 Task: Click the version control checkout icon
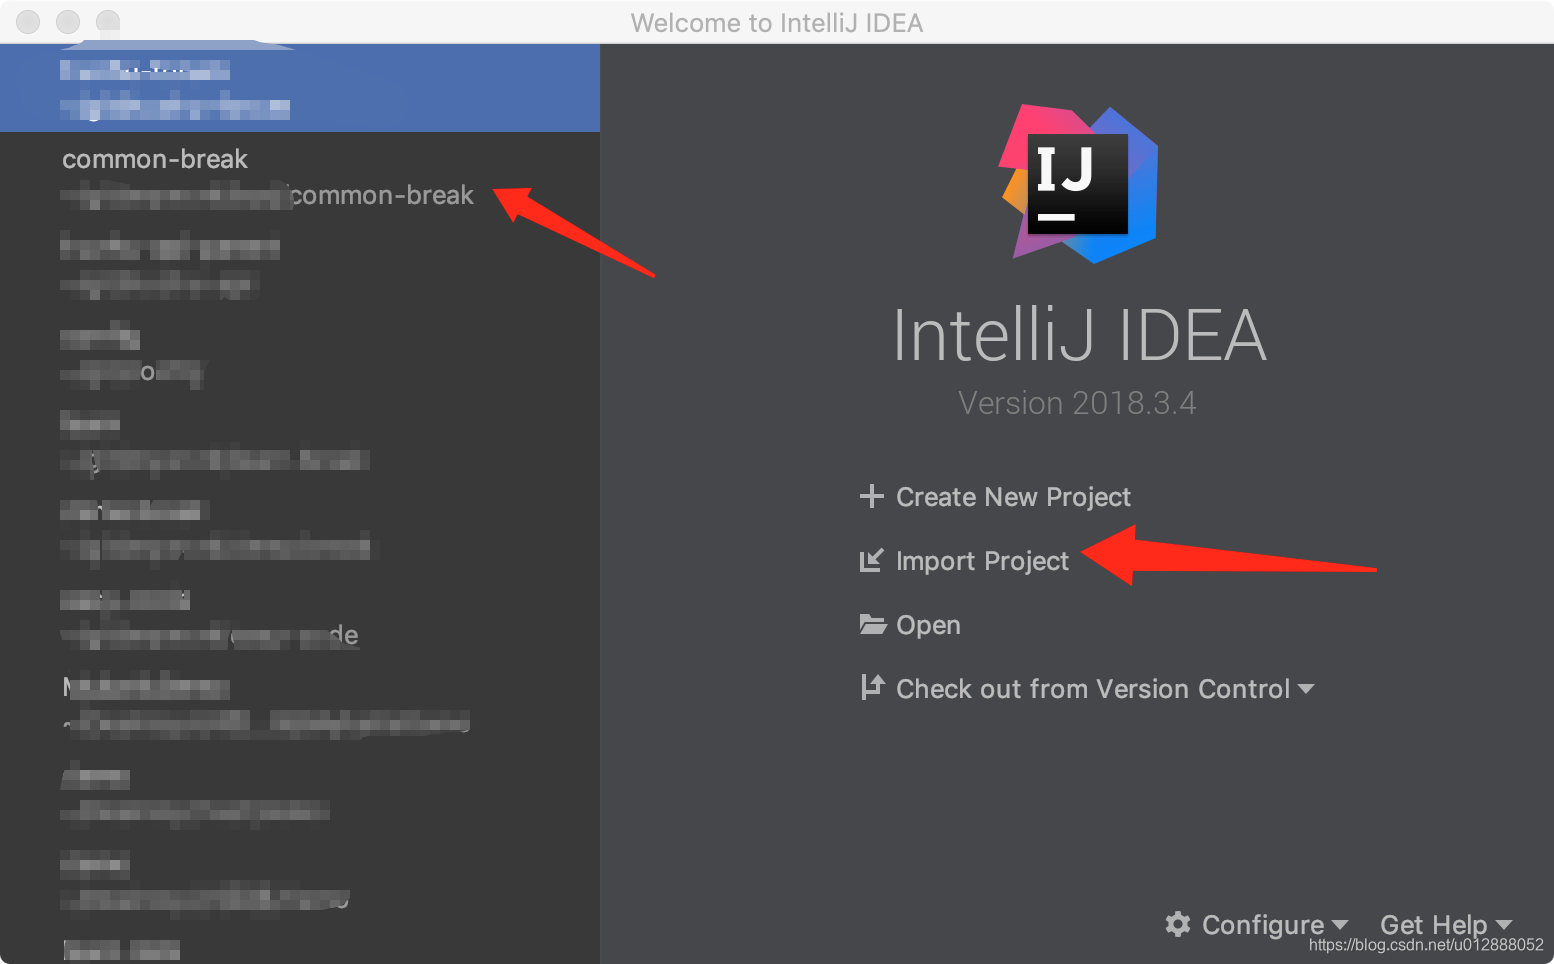pos(872,687)
